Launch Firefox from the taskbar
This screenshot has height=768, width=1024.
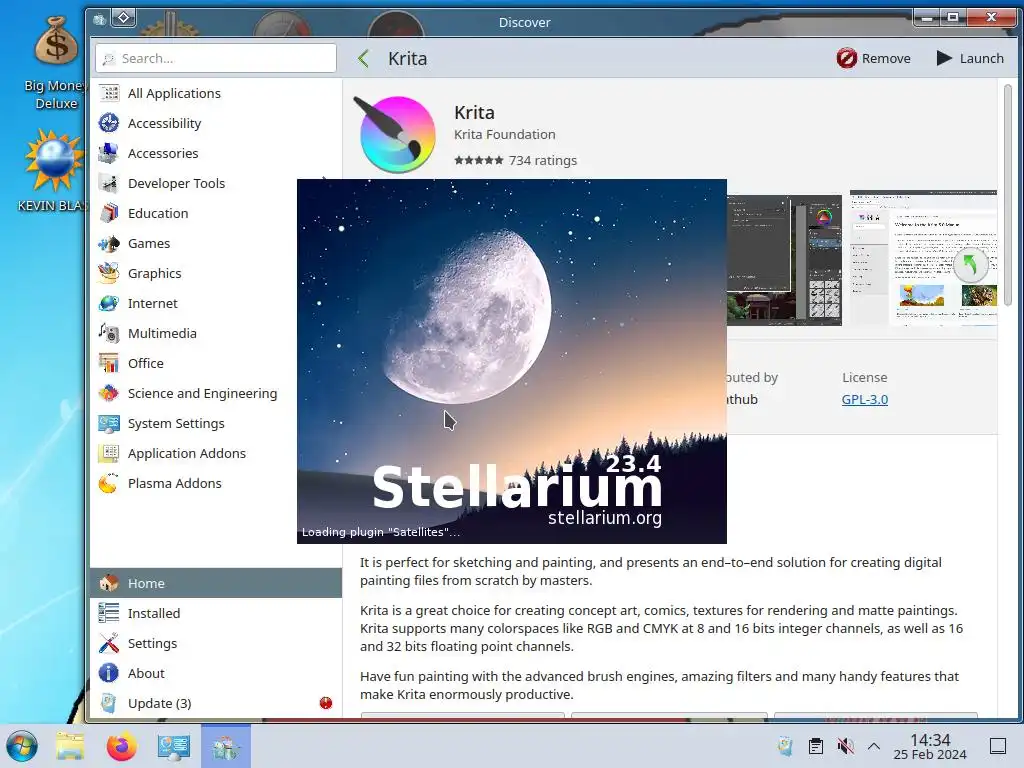coord(121,746)
